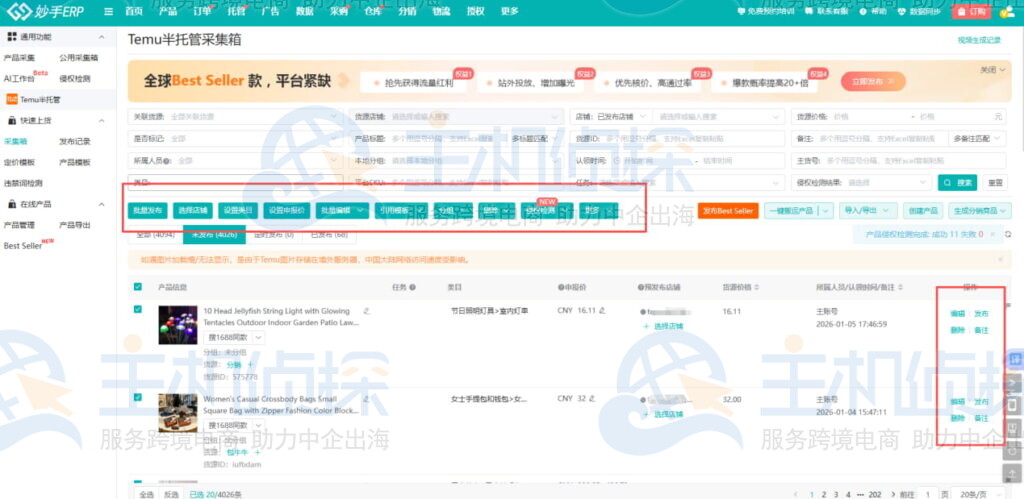Image resolution: width=1024 pixels, height=499 pixels.
Task: Collapse the banner with 关闭 chevron
Action: tap(993, 70)
